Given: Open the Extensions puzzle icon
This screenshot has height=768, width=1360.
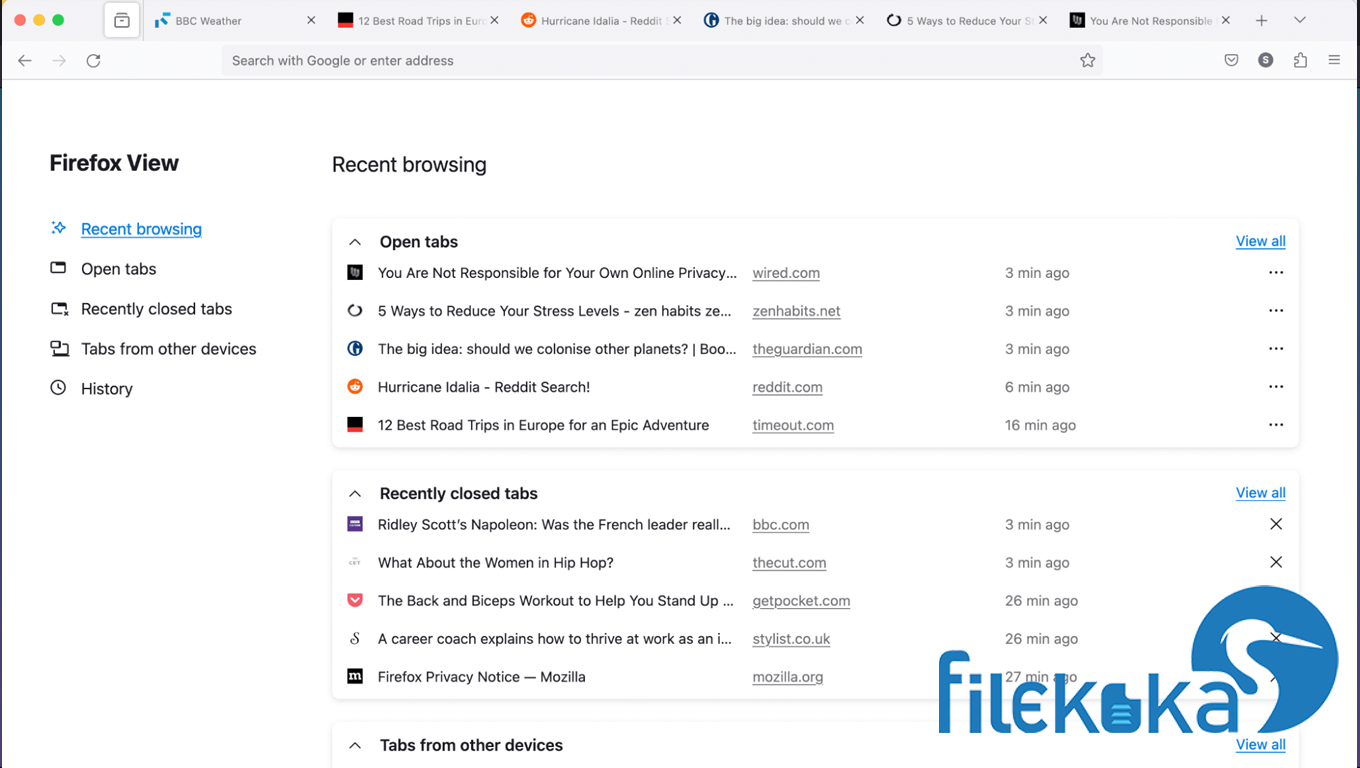Looking at the screenshot, I should [x=1300, y=61].
